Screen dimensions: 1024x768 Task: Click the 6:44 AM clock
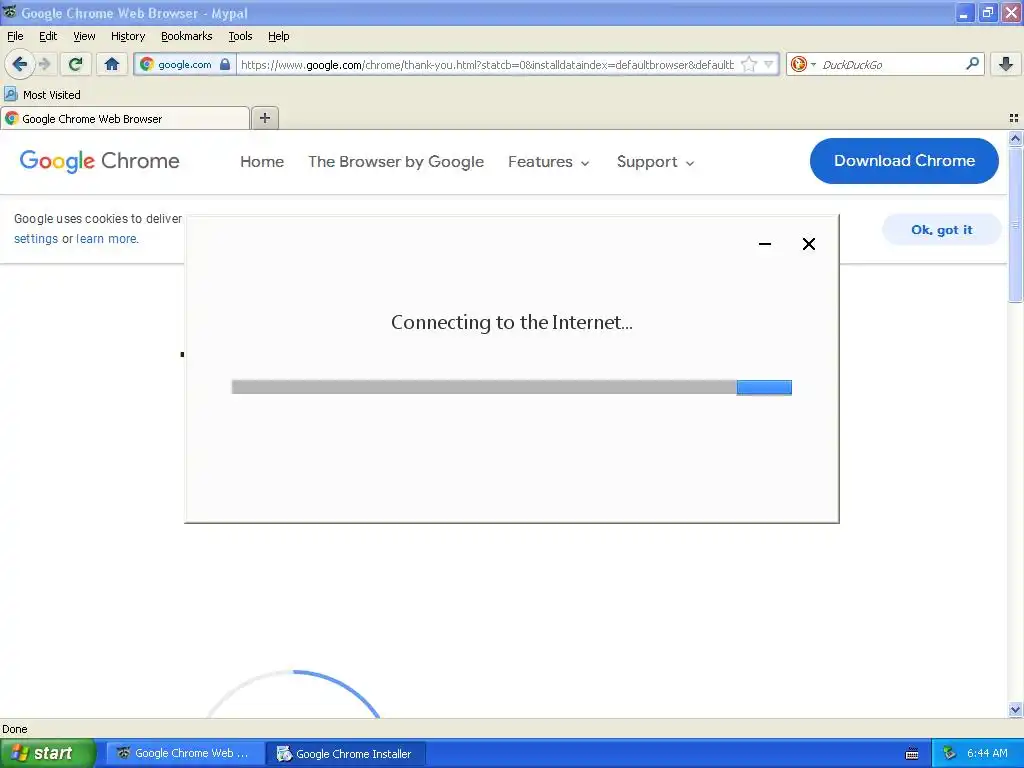[x=987, y=753]
